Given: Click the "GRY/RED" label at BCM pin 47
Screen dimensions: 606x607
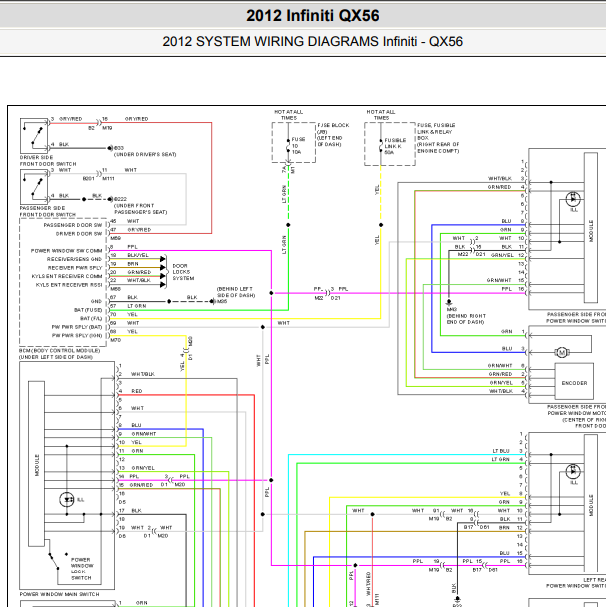Looking at the screenshot, I should click(x=139, y=230).
